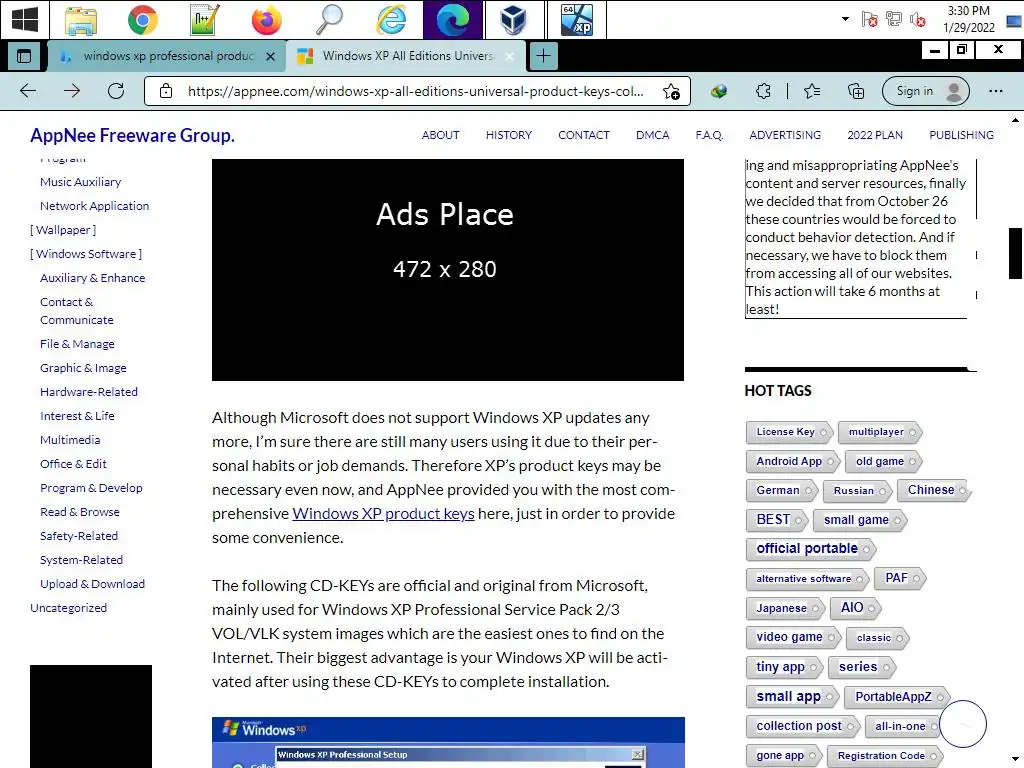This screenshot has width=1024, height=768.
Task: Open the PUBLISHING menu item
Action: click(961, 135)
